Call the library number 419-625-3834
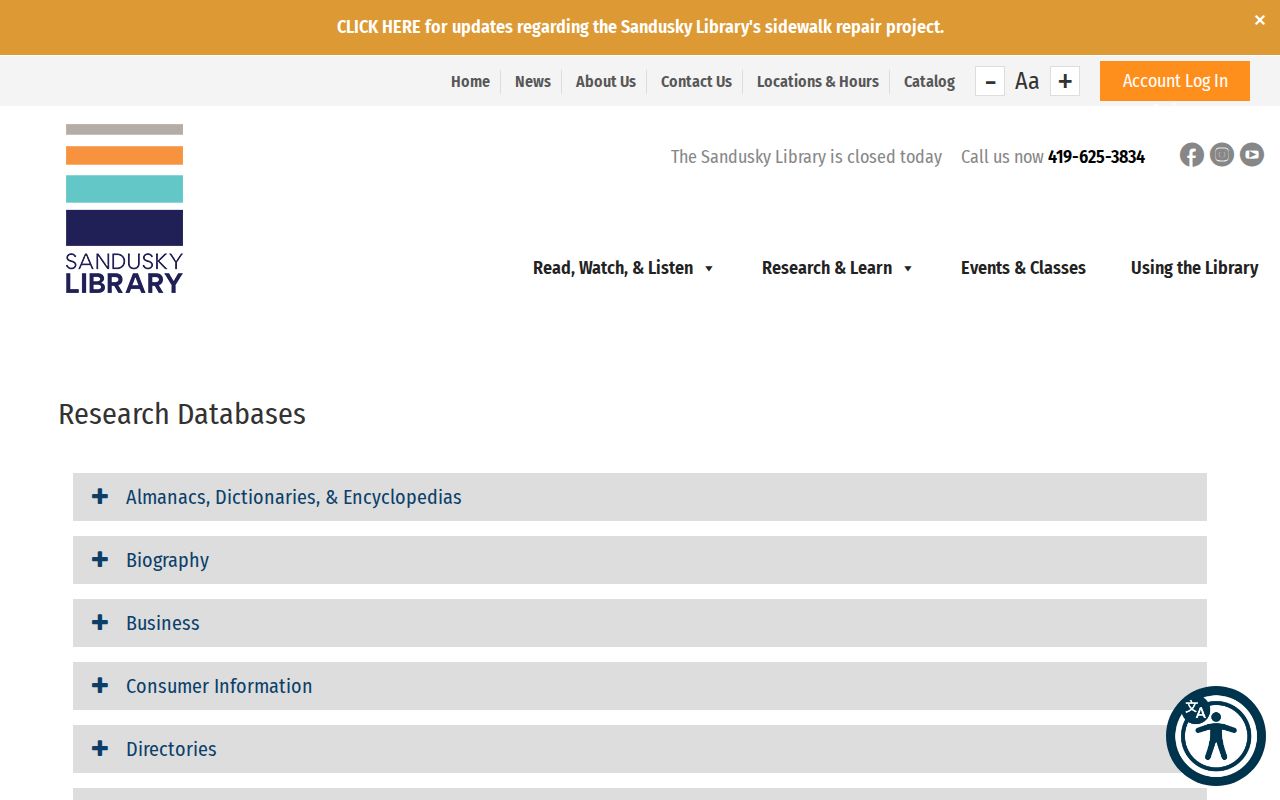This screenshot has width=1280, height=800. (1096, 157)
